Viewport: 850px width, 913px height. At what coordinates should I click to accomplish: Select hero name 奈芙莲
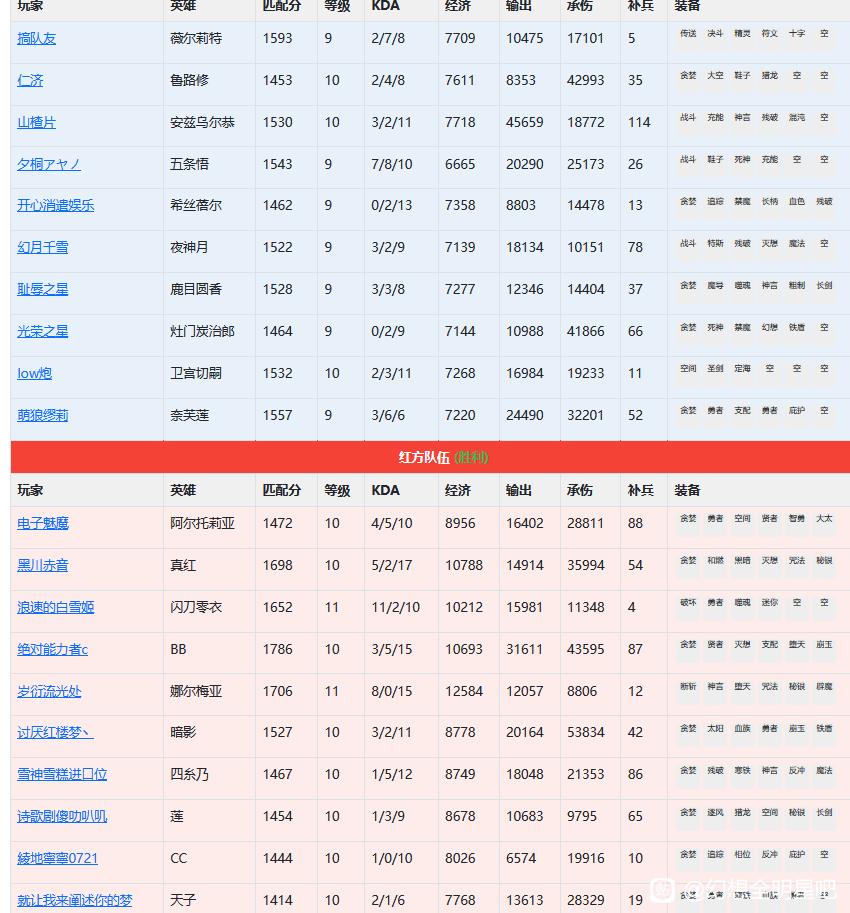click(x=190, y=415)
